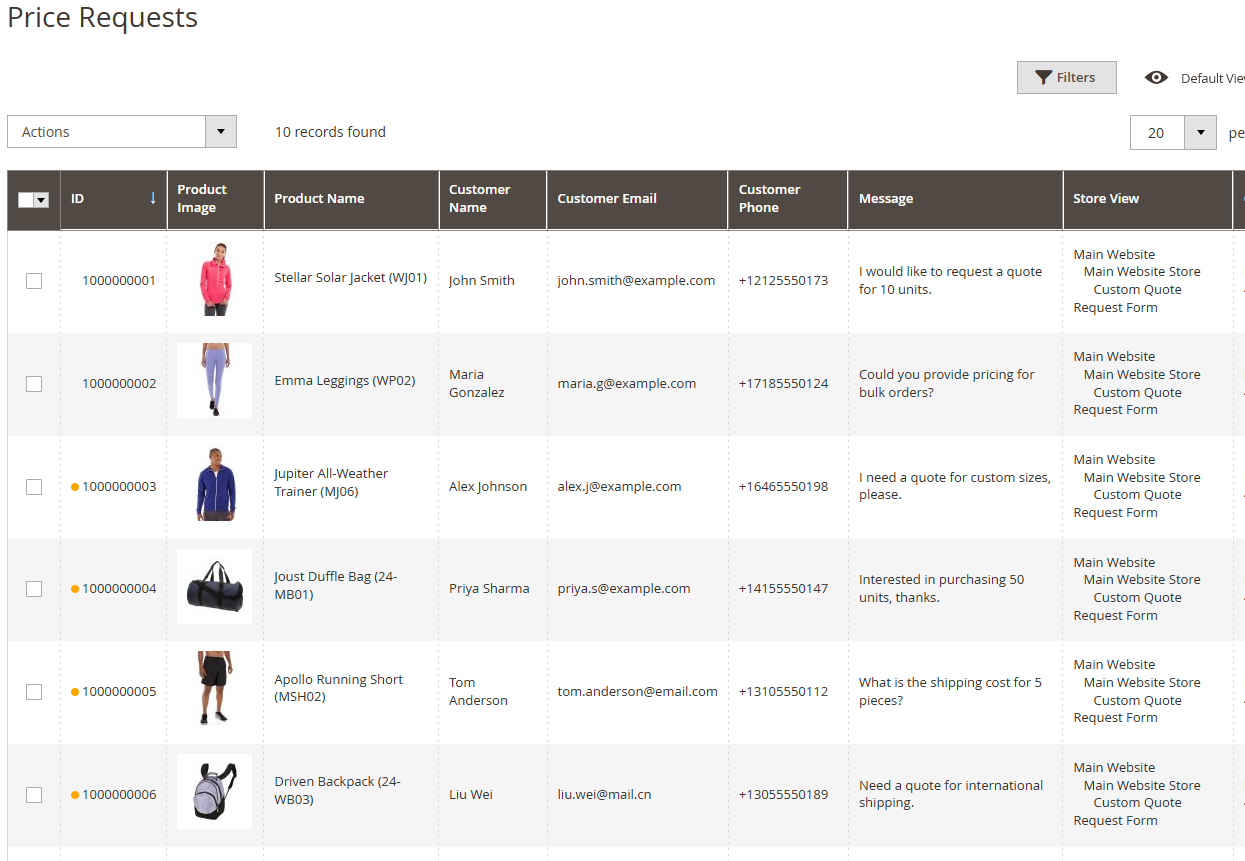Check the checkbox for request 1000000001
Viewport: 1245px width, 861px height.
click(33, 281)
